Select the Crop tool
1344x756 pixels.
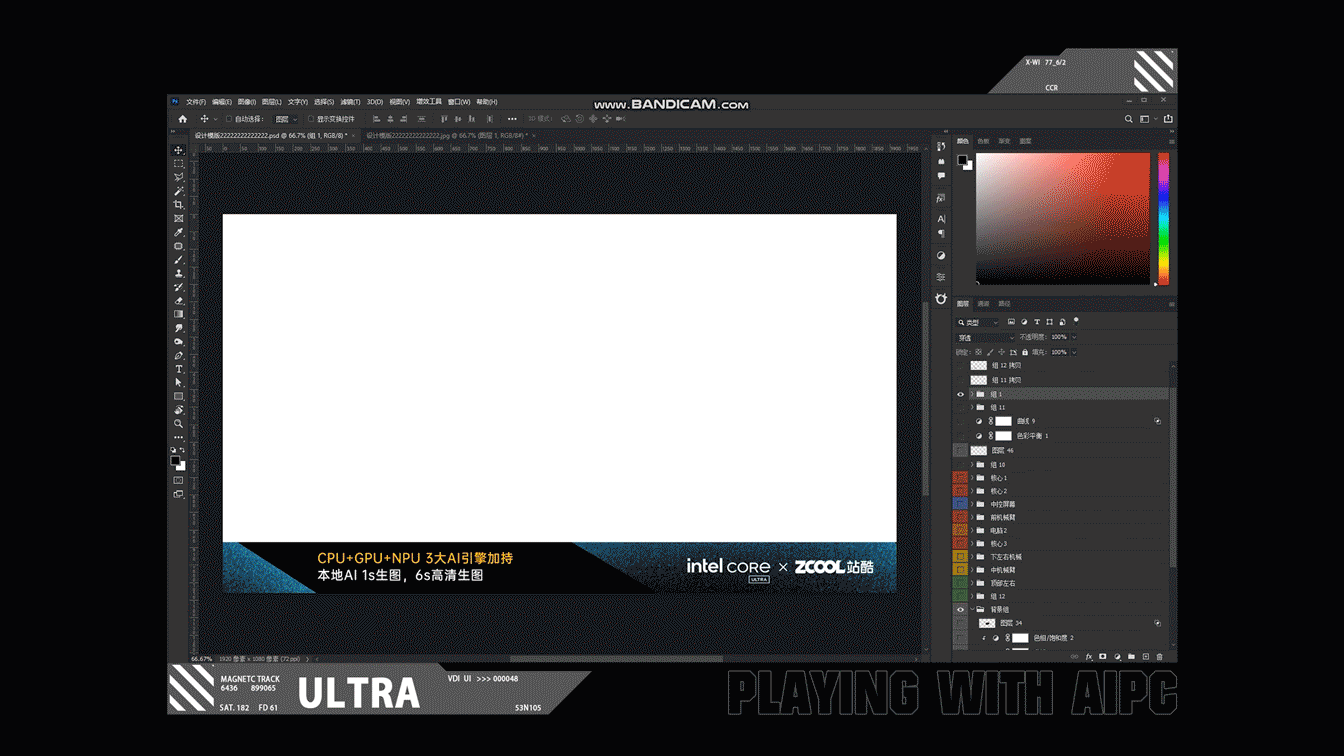[179, 205]
